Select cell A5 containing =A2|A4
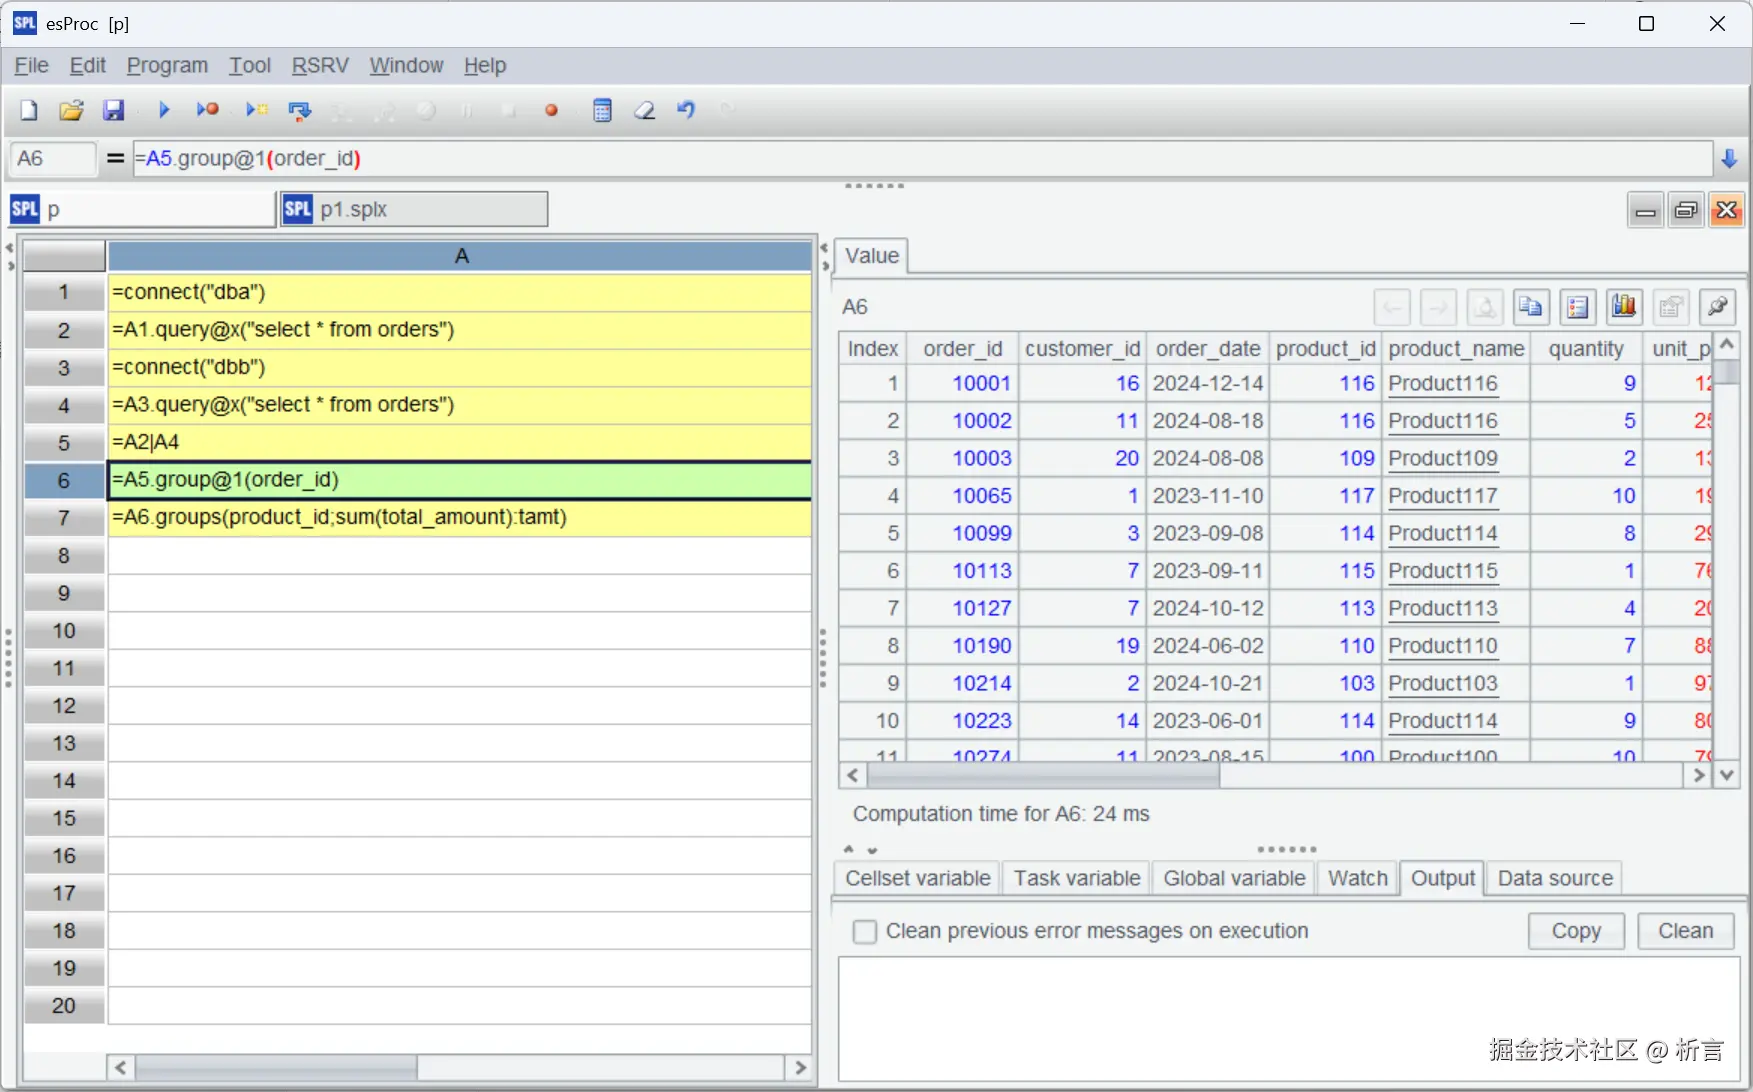Viewport: 1753px width, 1092px height. coord(459,442)
